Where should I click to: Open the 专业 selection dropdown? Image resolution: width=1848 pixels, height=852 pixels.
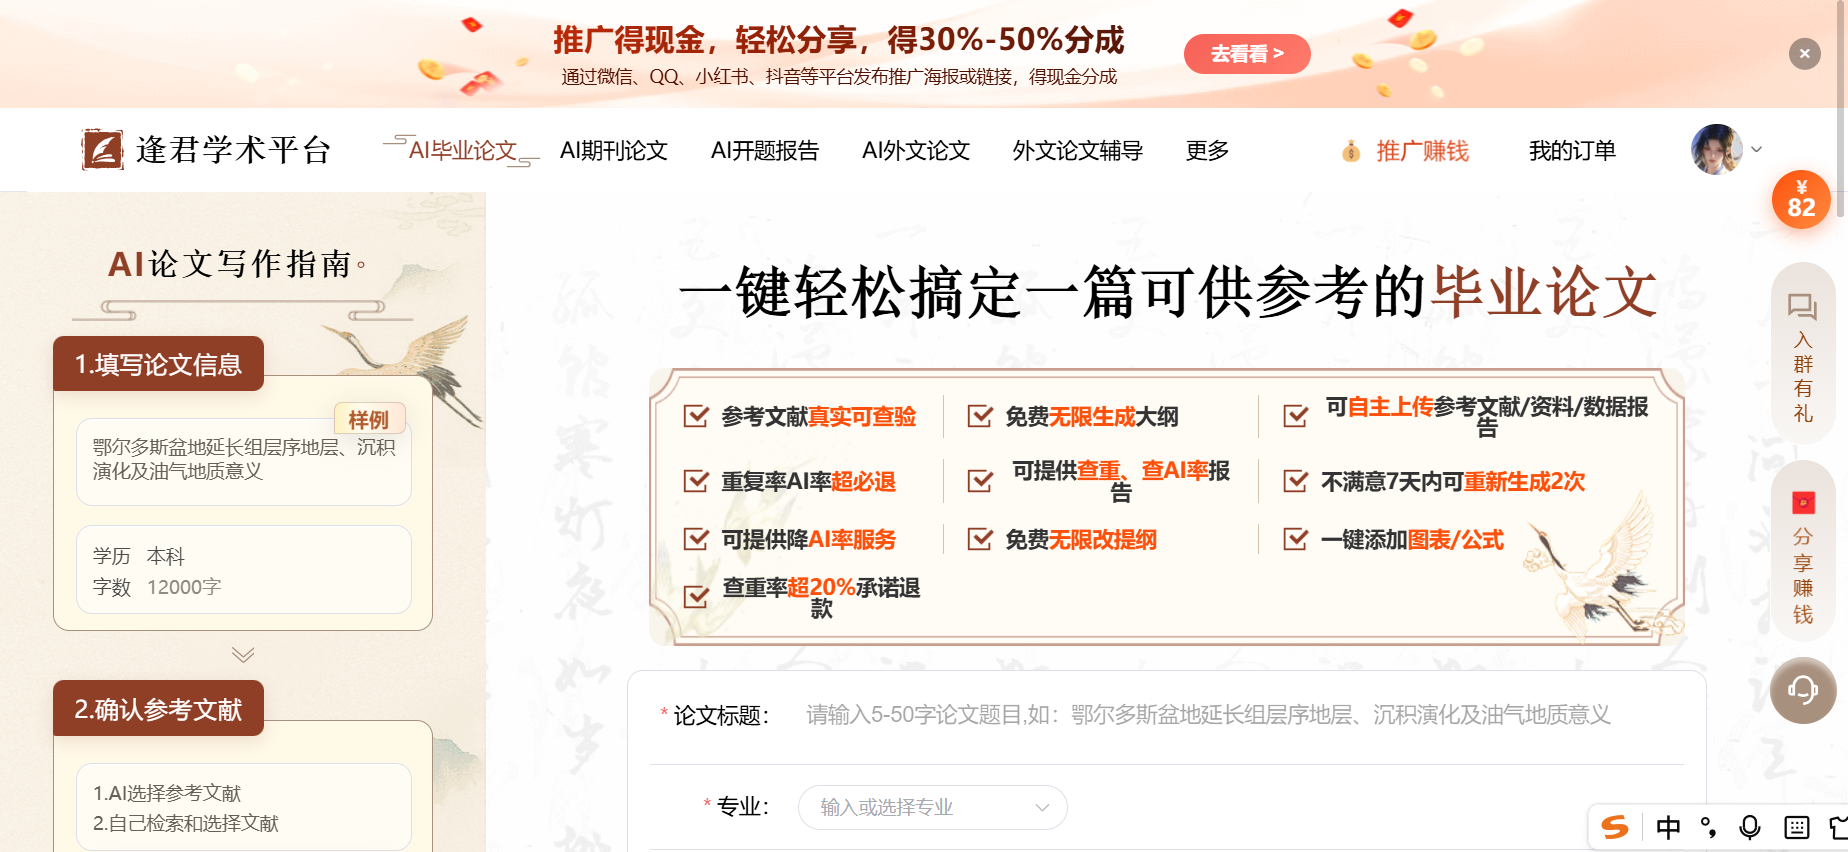[x=933, y=807]
